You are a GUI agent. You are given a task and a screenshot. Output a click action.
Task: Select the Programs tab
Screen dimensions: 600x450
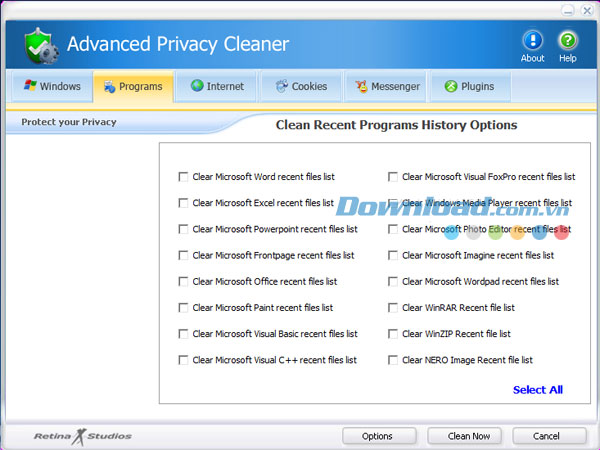(133, 86)
